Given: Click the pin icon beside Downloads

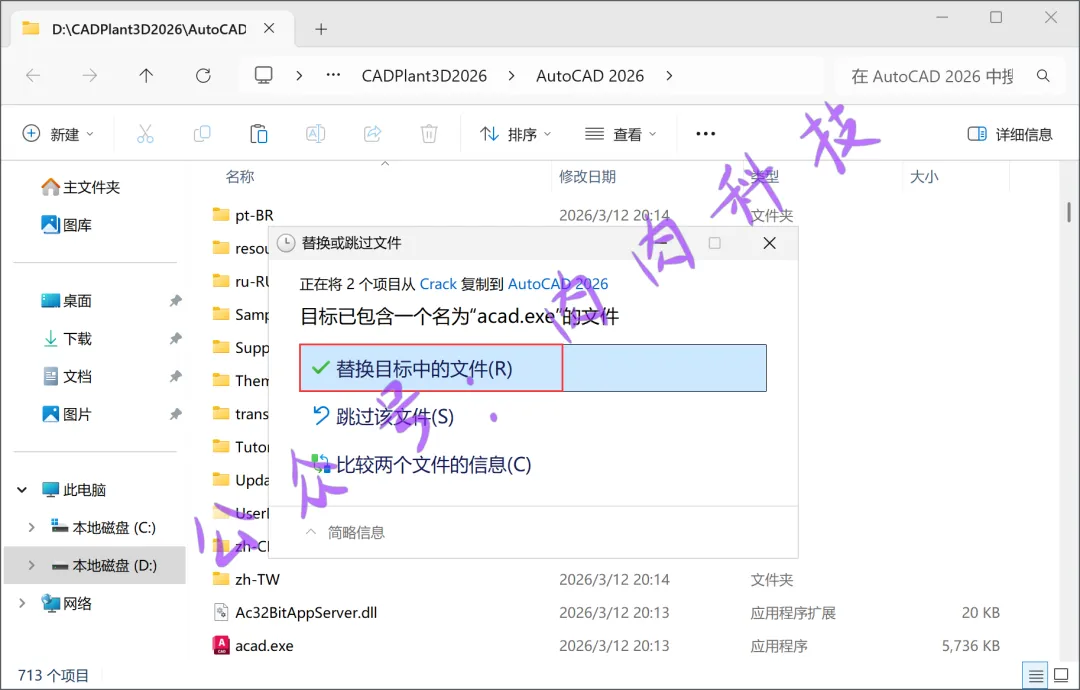Looking at the screenshot, I should (175, 338).
